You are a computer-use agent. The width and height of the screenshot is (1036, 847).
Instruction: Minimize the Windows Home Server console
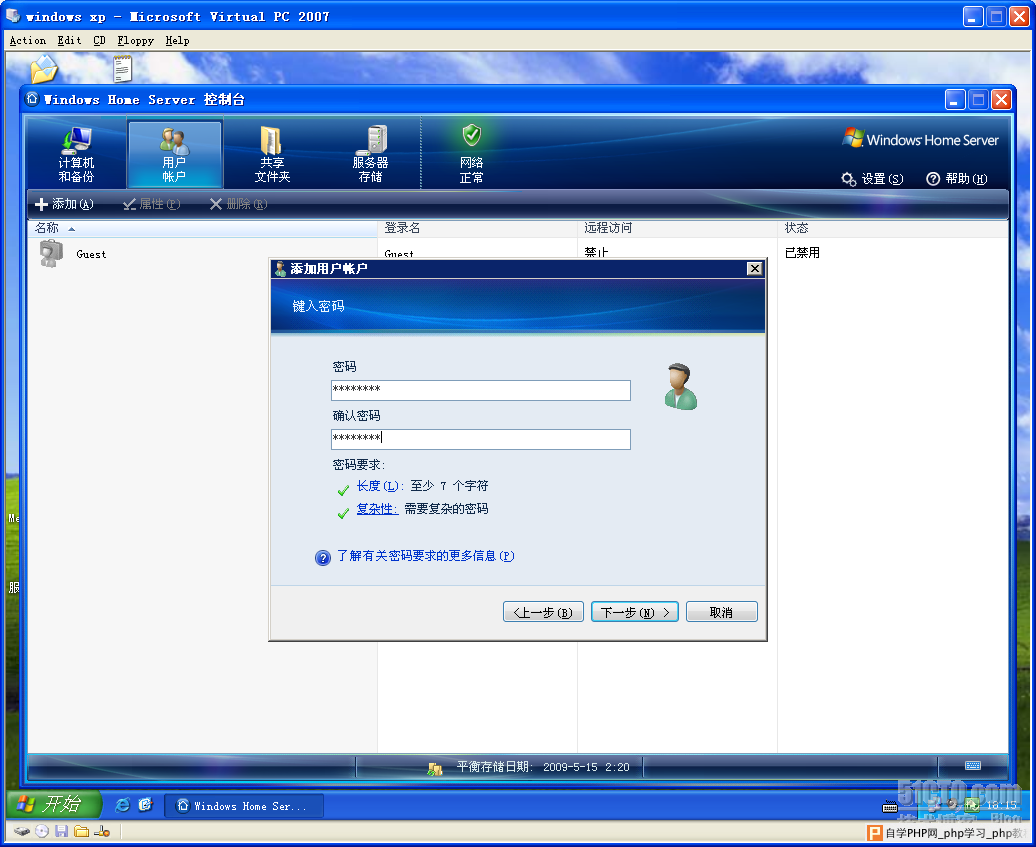click(955, 100)
